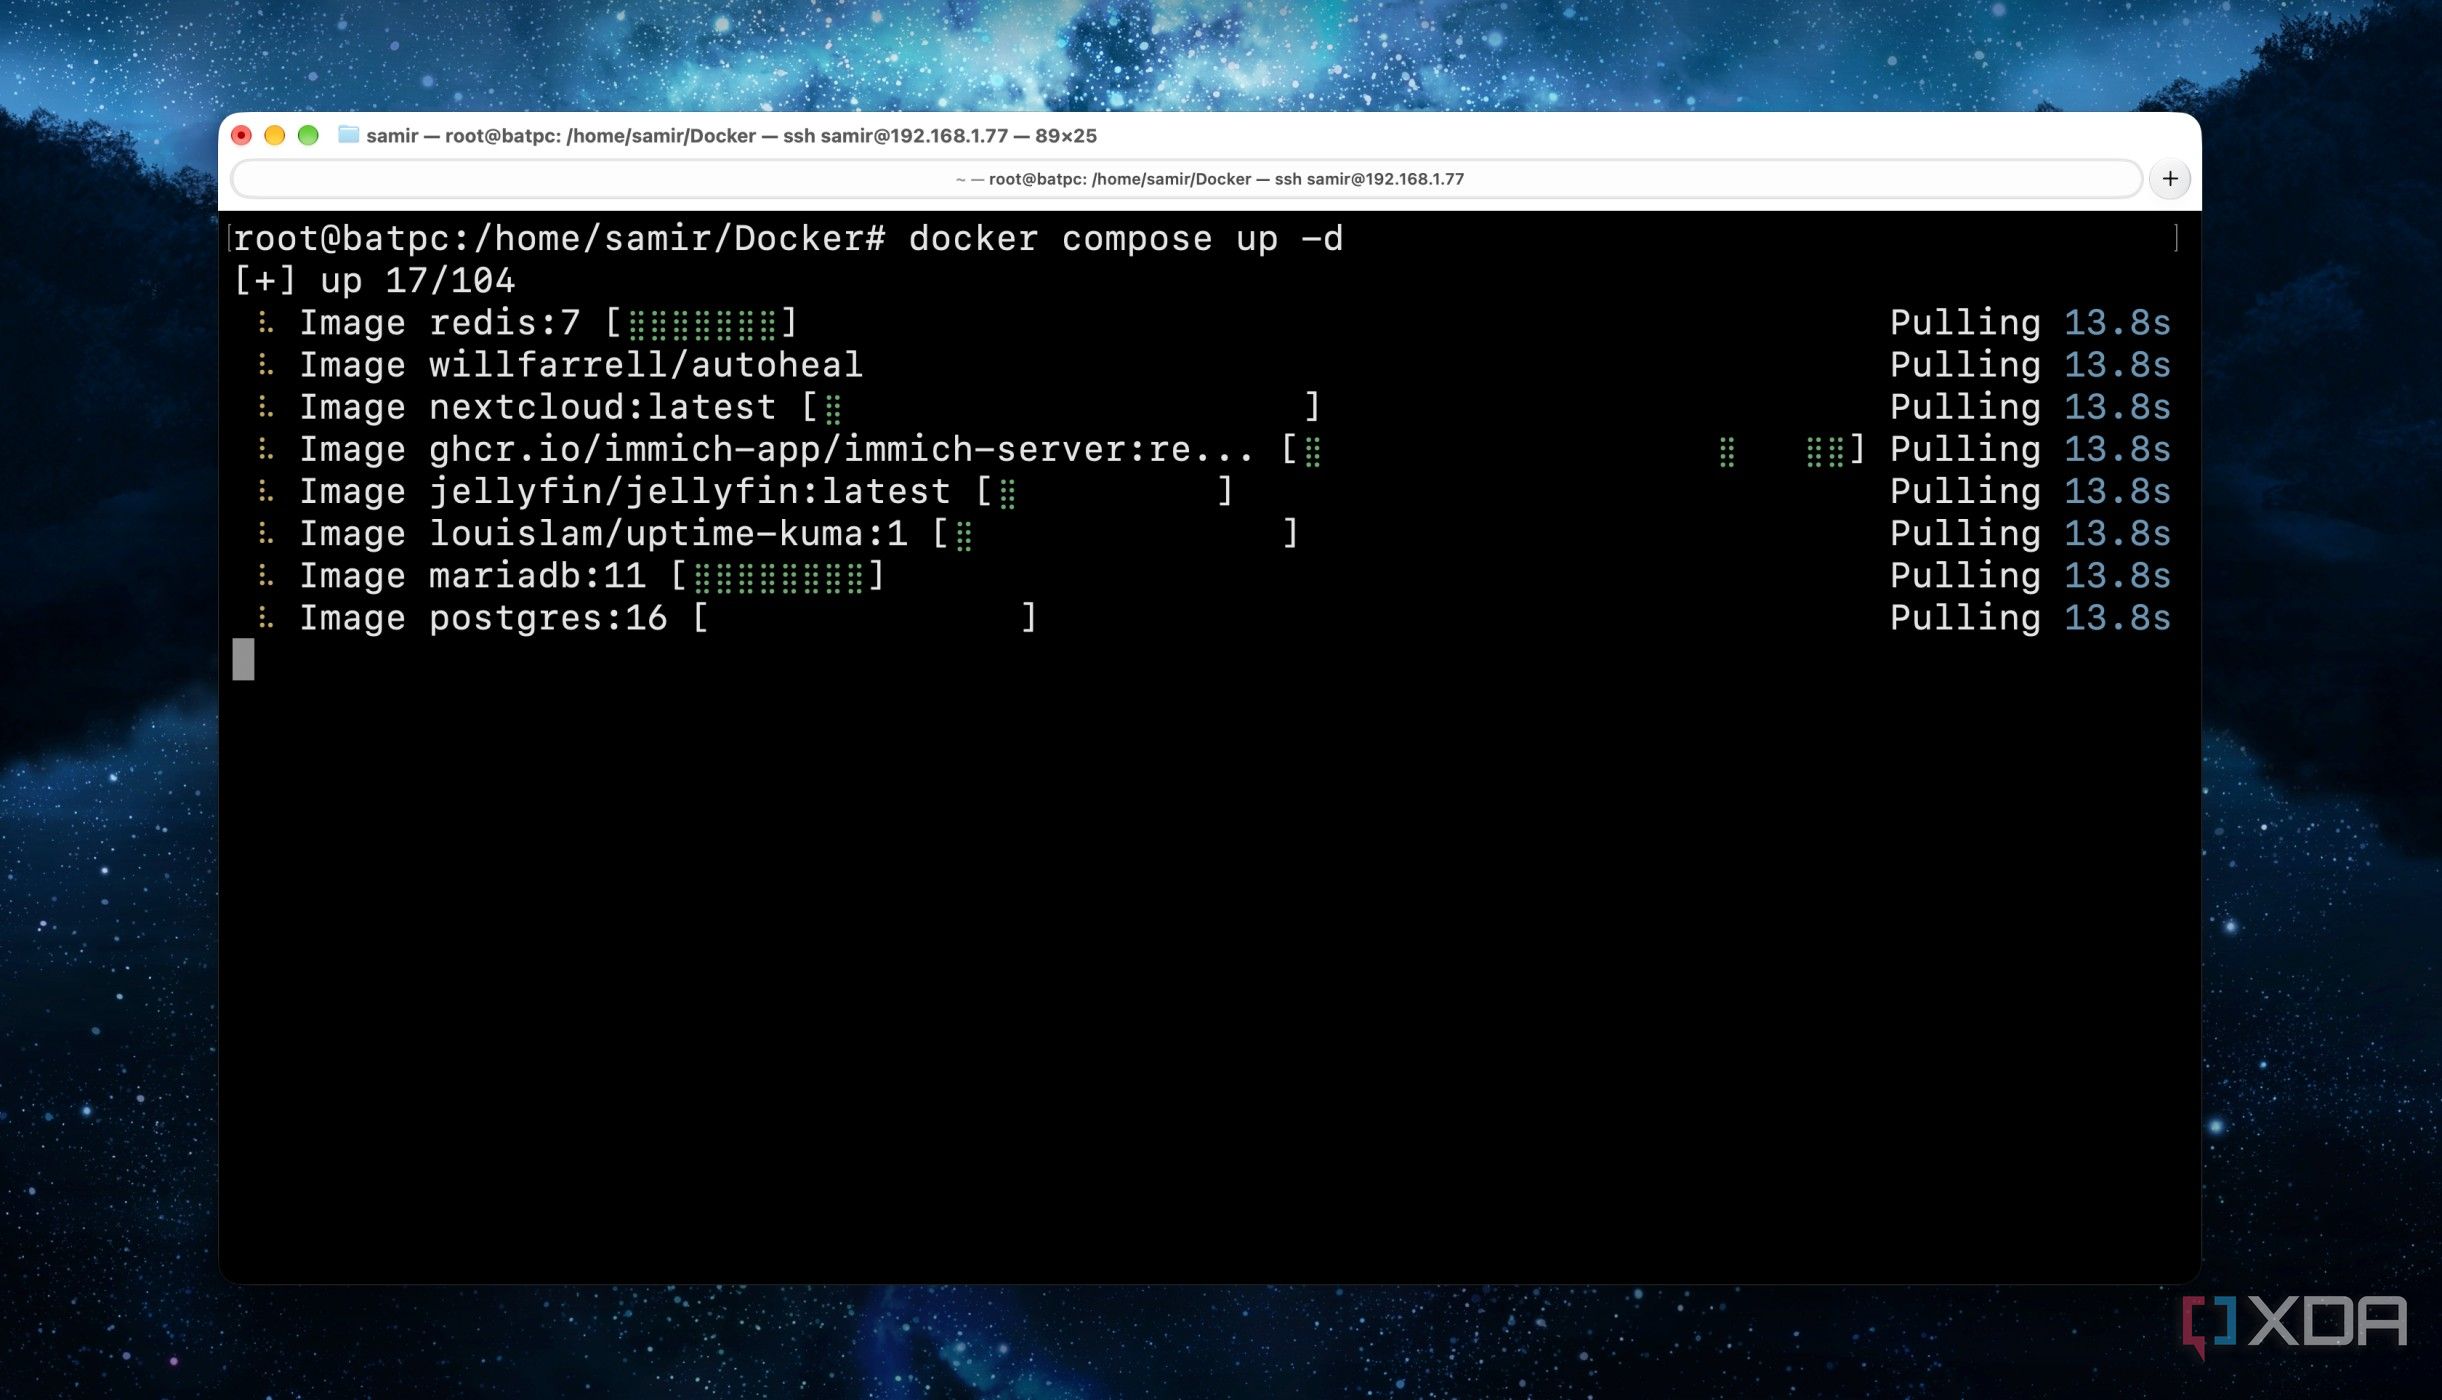The width and height of the screenshot is (2442, 1400).
Task: Click 'Image redis:7' line text
Action: [x=439, y=322]
